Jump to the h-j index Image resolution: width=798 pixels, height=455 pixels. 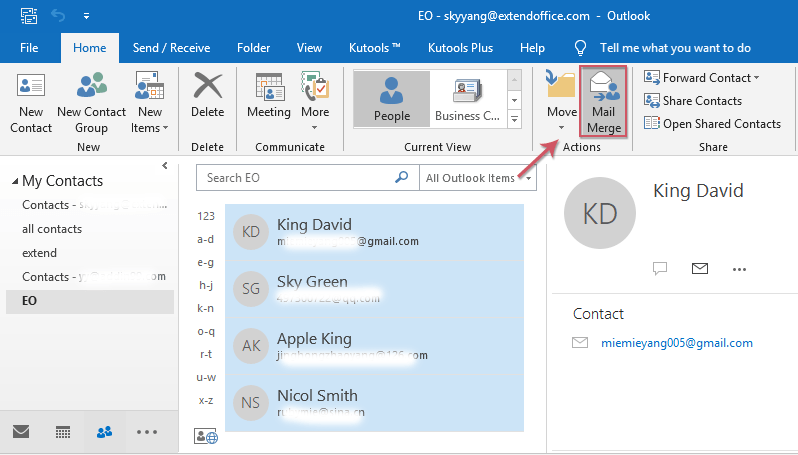(206, 285)
